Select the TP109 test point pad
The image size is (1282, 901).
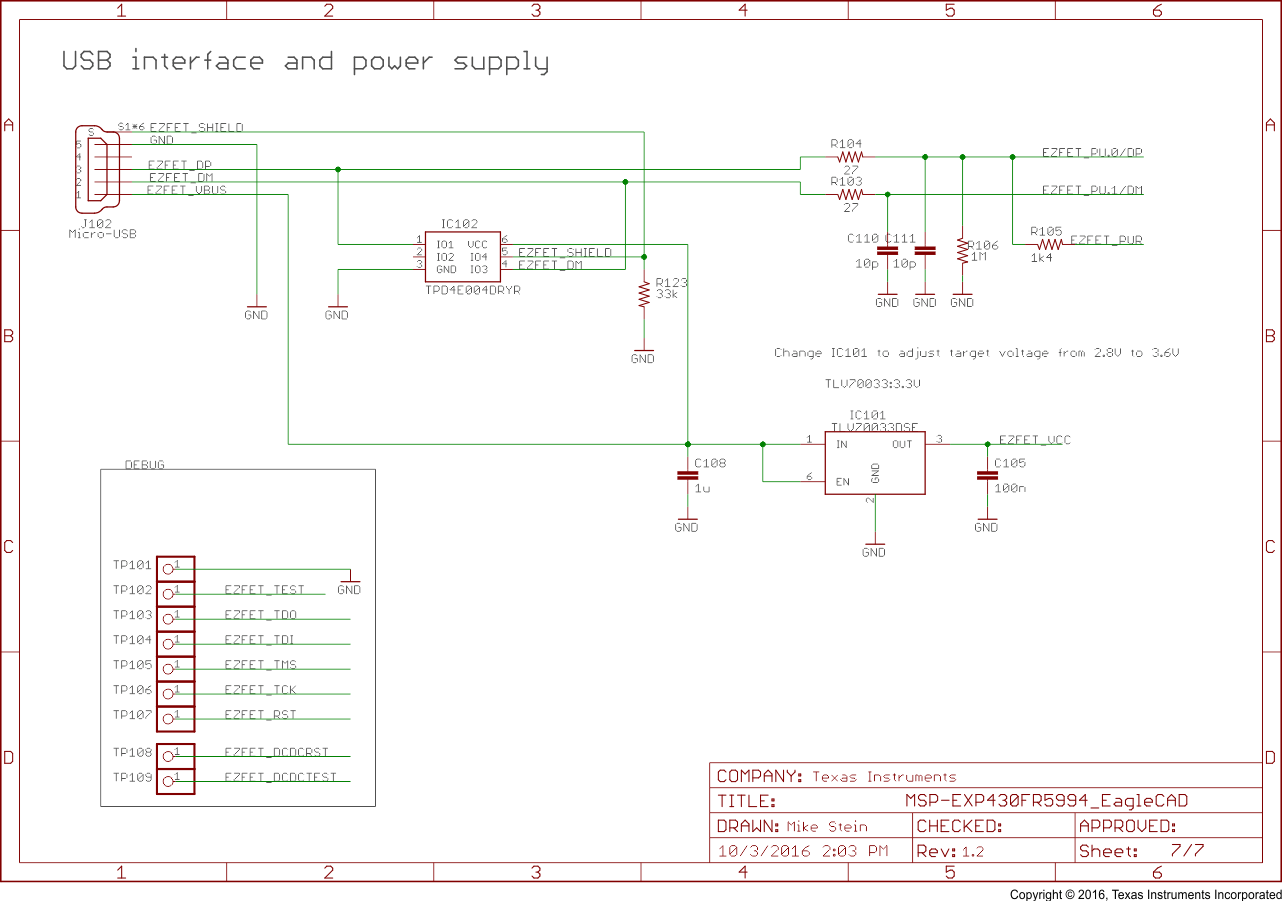pos(175,780)
